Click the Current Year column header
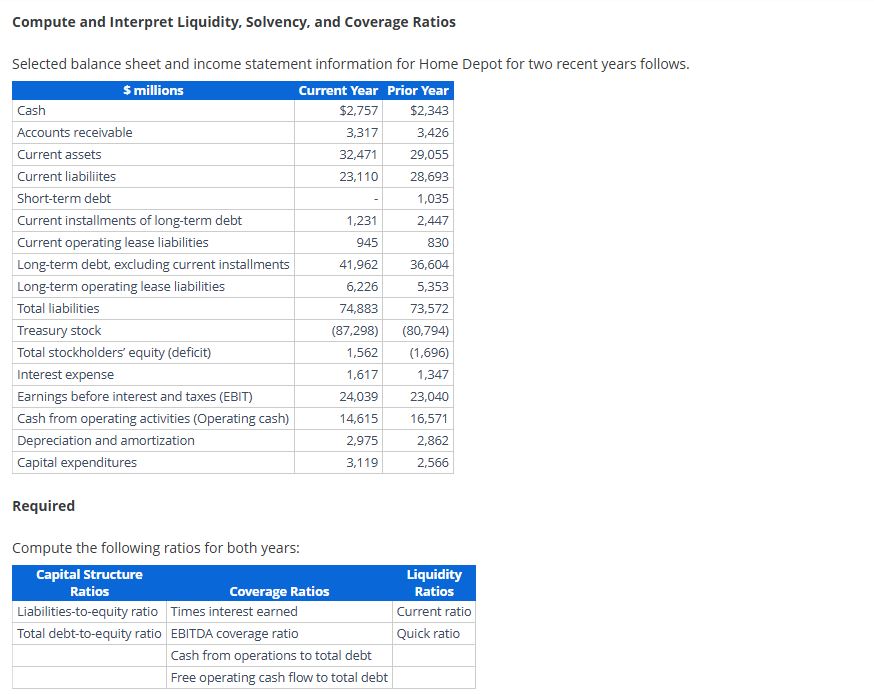The width and height of the screenshot is (874, 696). (337, 90)
